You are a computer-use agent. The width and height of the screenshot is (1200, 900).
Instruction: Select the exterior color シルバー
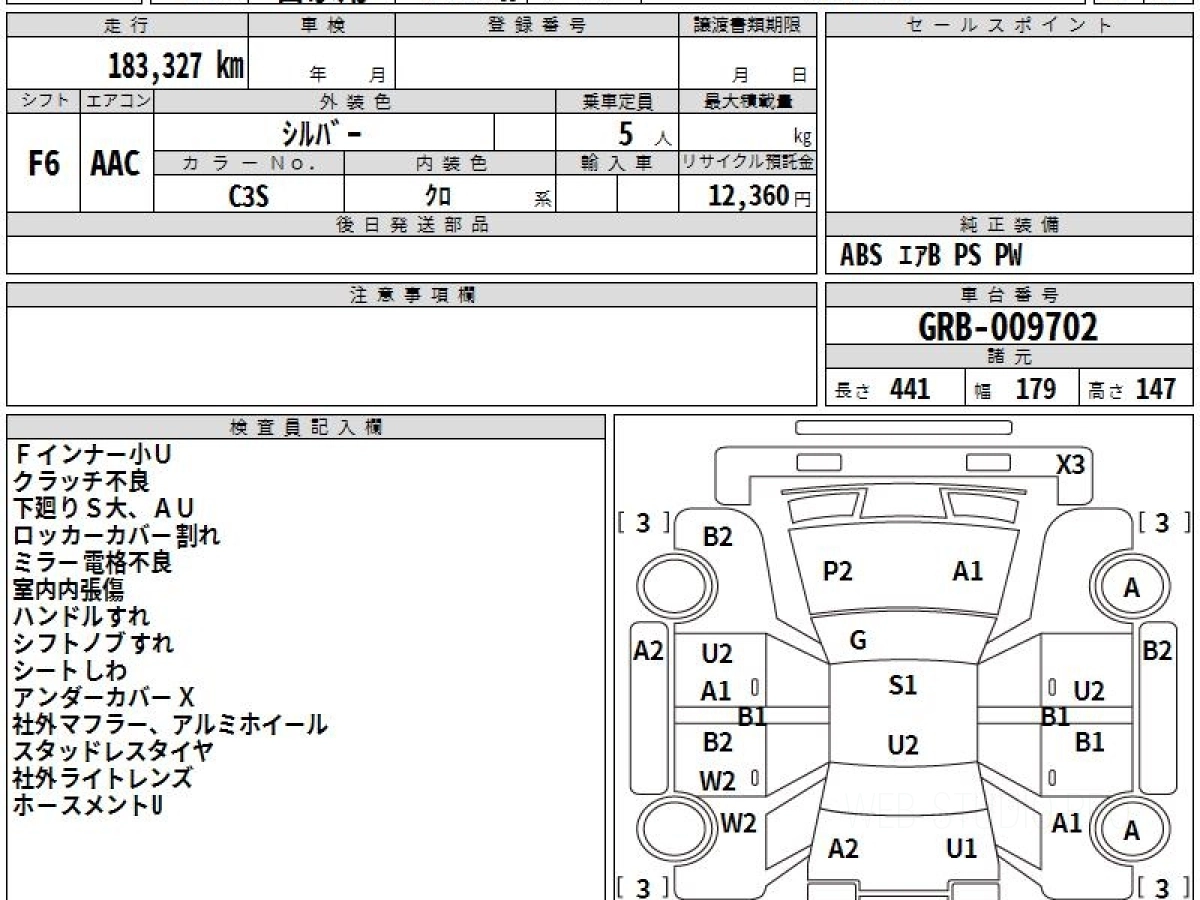point(320,133)
